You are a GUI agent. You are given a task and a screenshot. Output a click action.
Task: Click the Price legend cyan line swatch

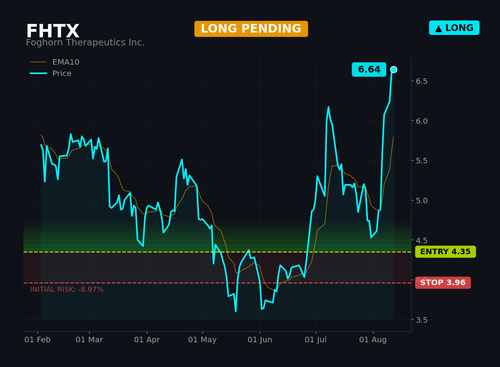tap(38, 73)
